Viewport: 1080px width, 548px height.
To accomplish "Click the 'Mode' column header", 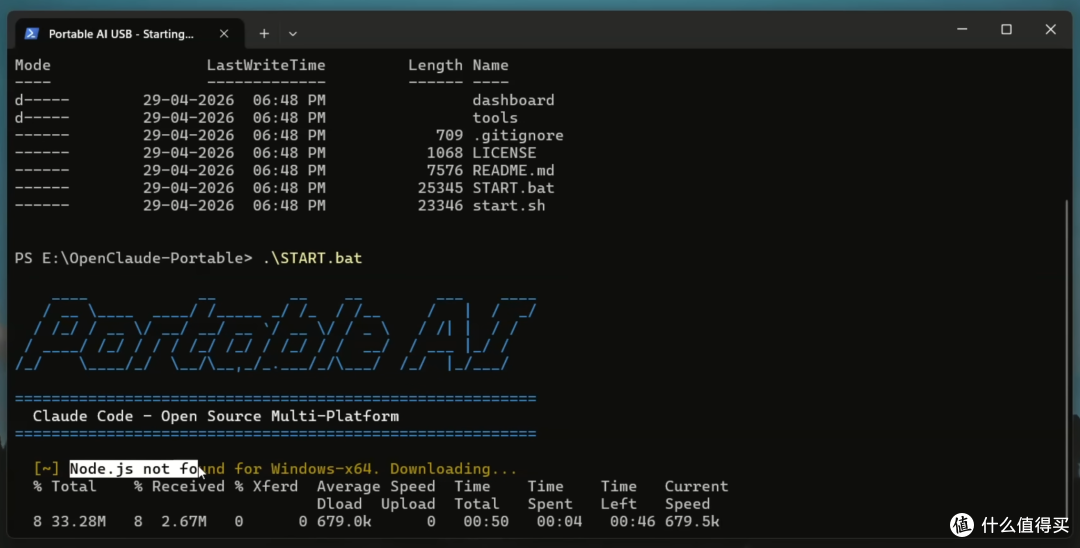I will pyautogui.click(x=32, y=65).
